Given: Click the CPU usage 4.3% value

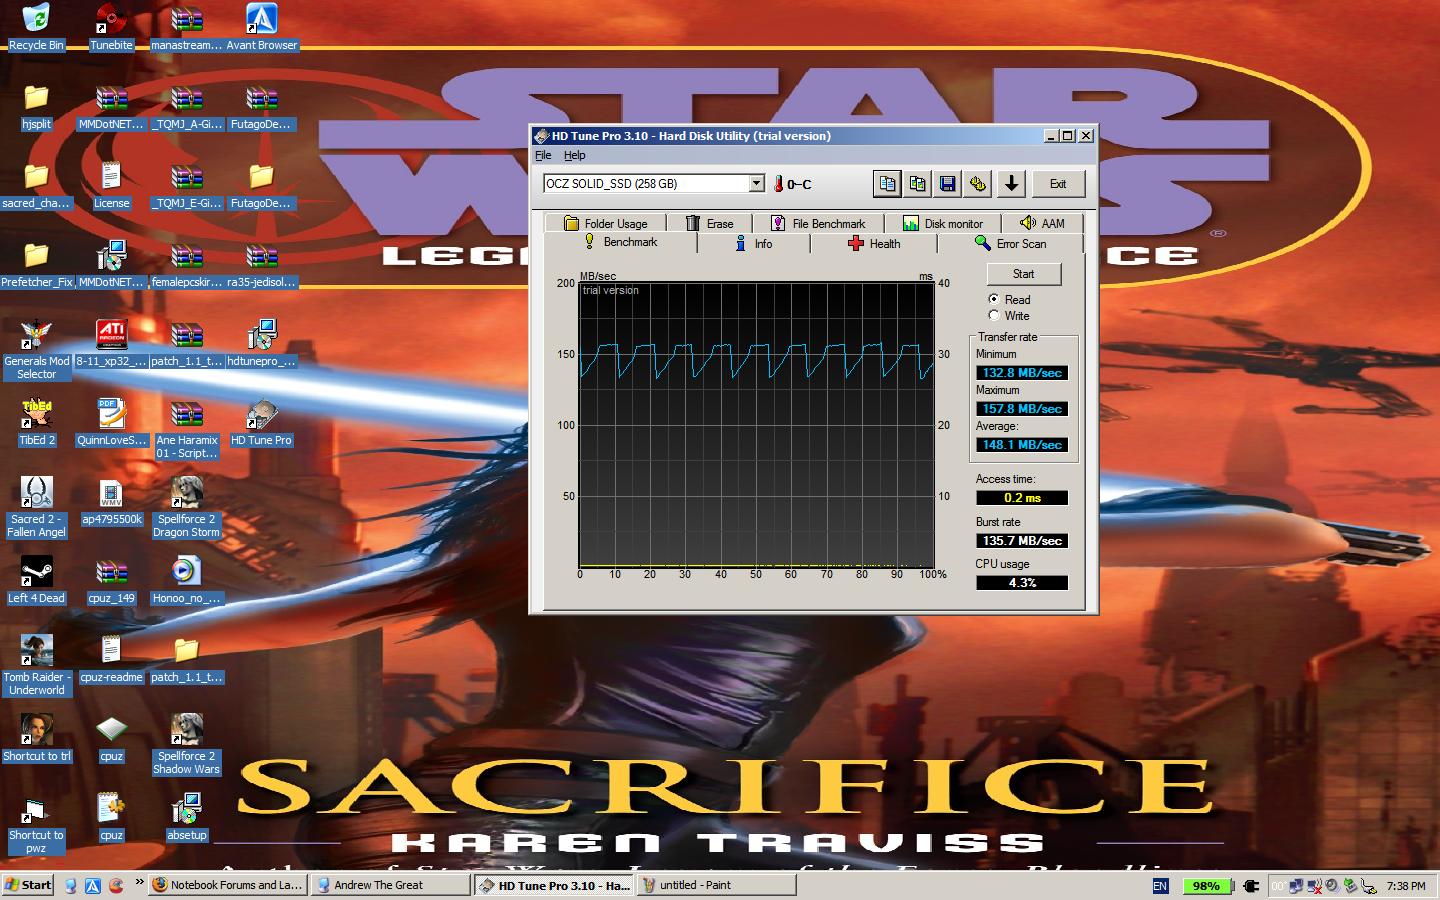Looking at the screenshot, I should [1022, 582].
